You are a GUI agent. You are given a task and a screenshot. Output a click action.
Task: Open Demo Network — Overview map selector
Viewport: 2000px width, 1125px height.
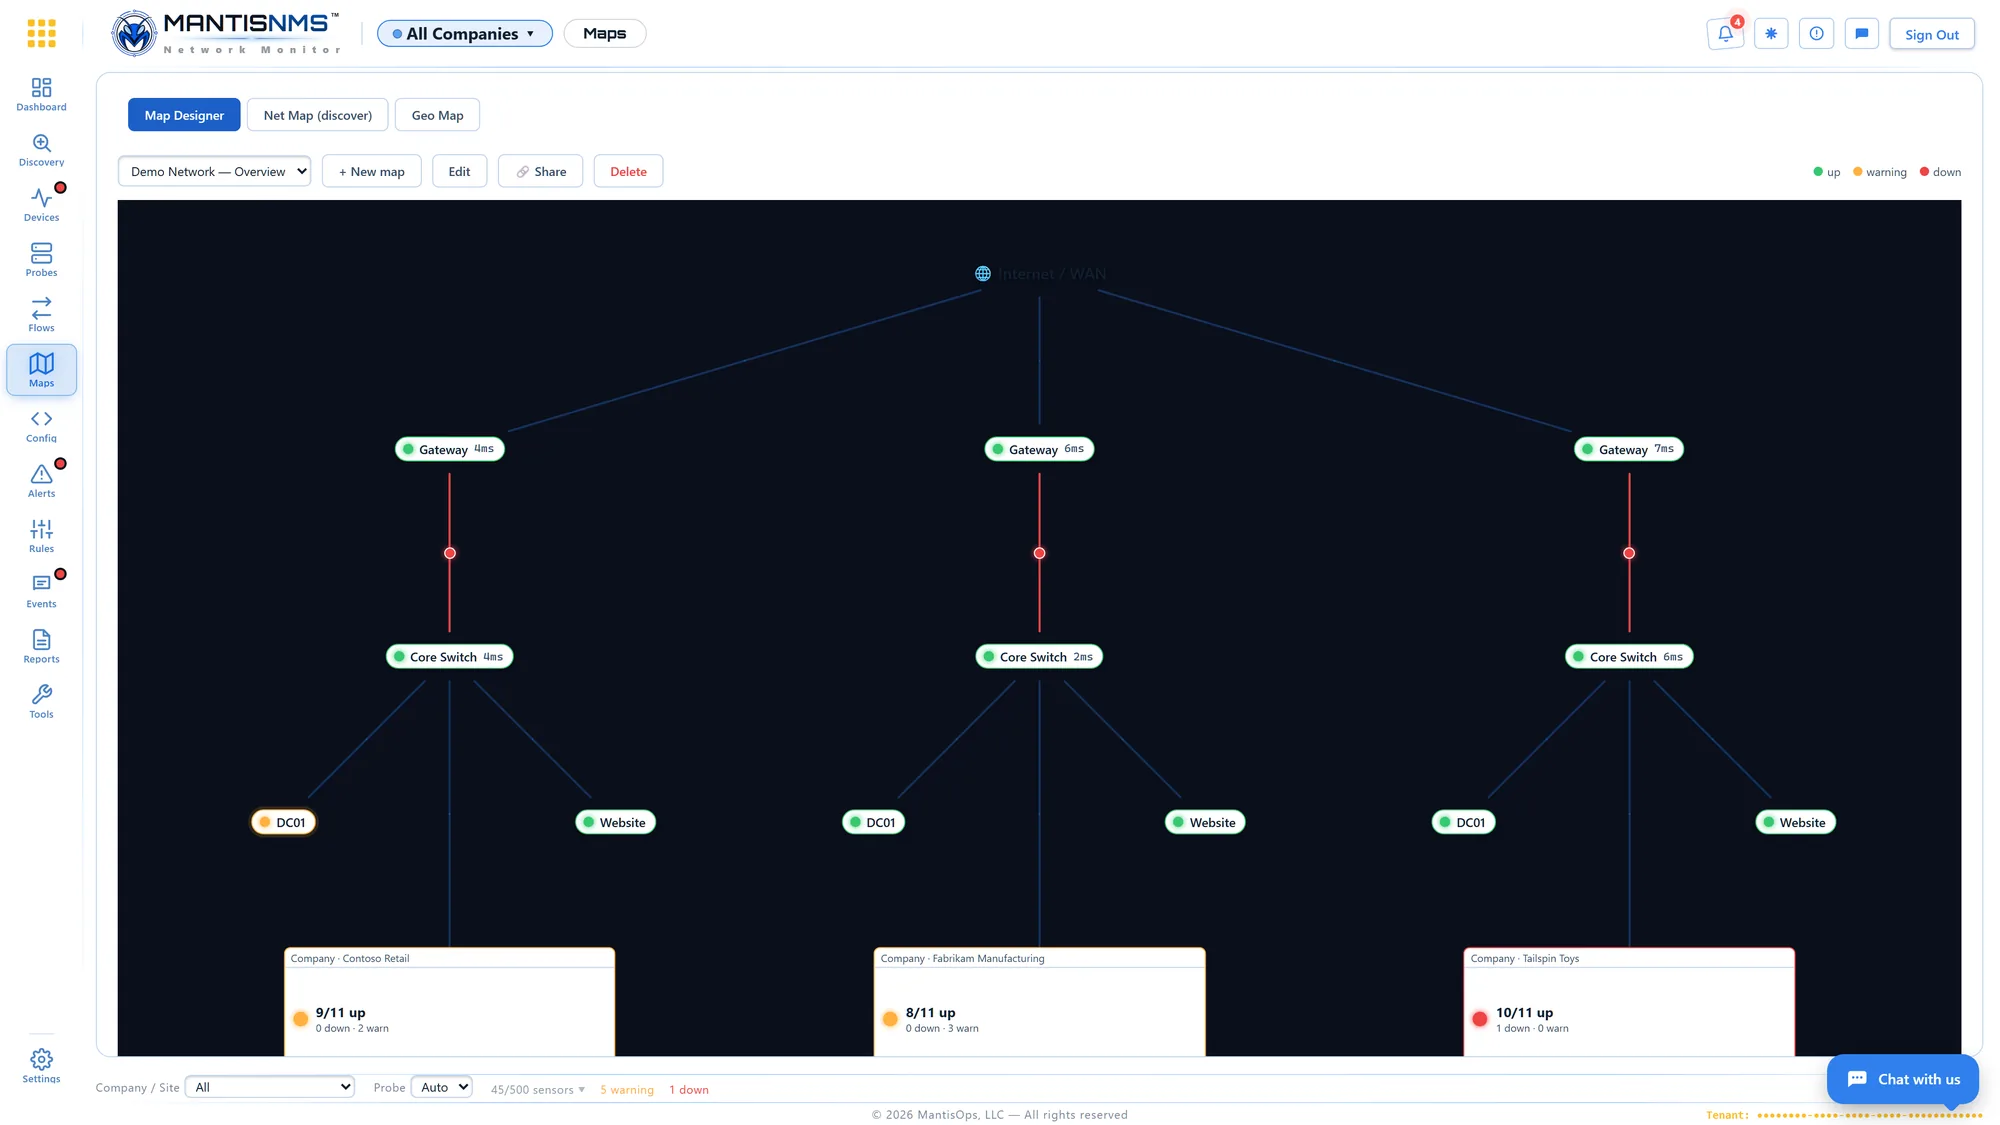(x=214, y=171)
